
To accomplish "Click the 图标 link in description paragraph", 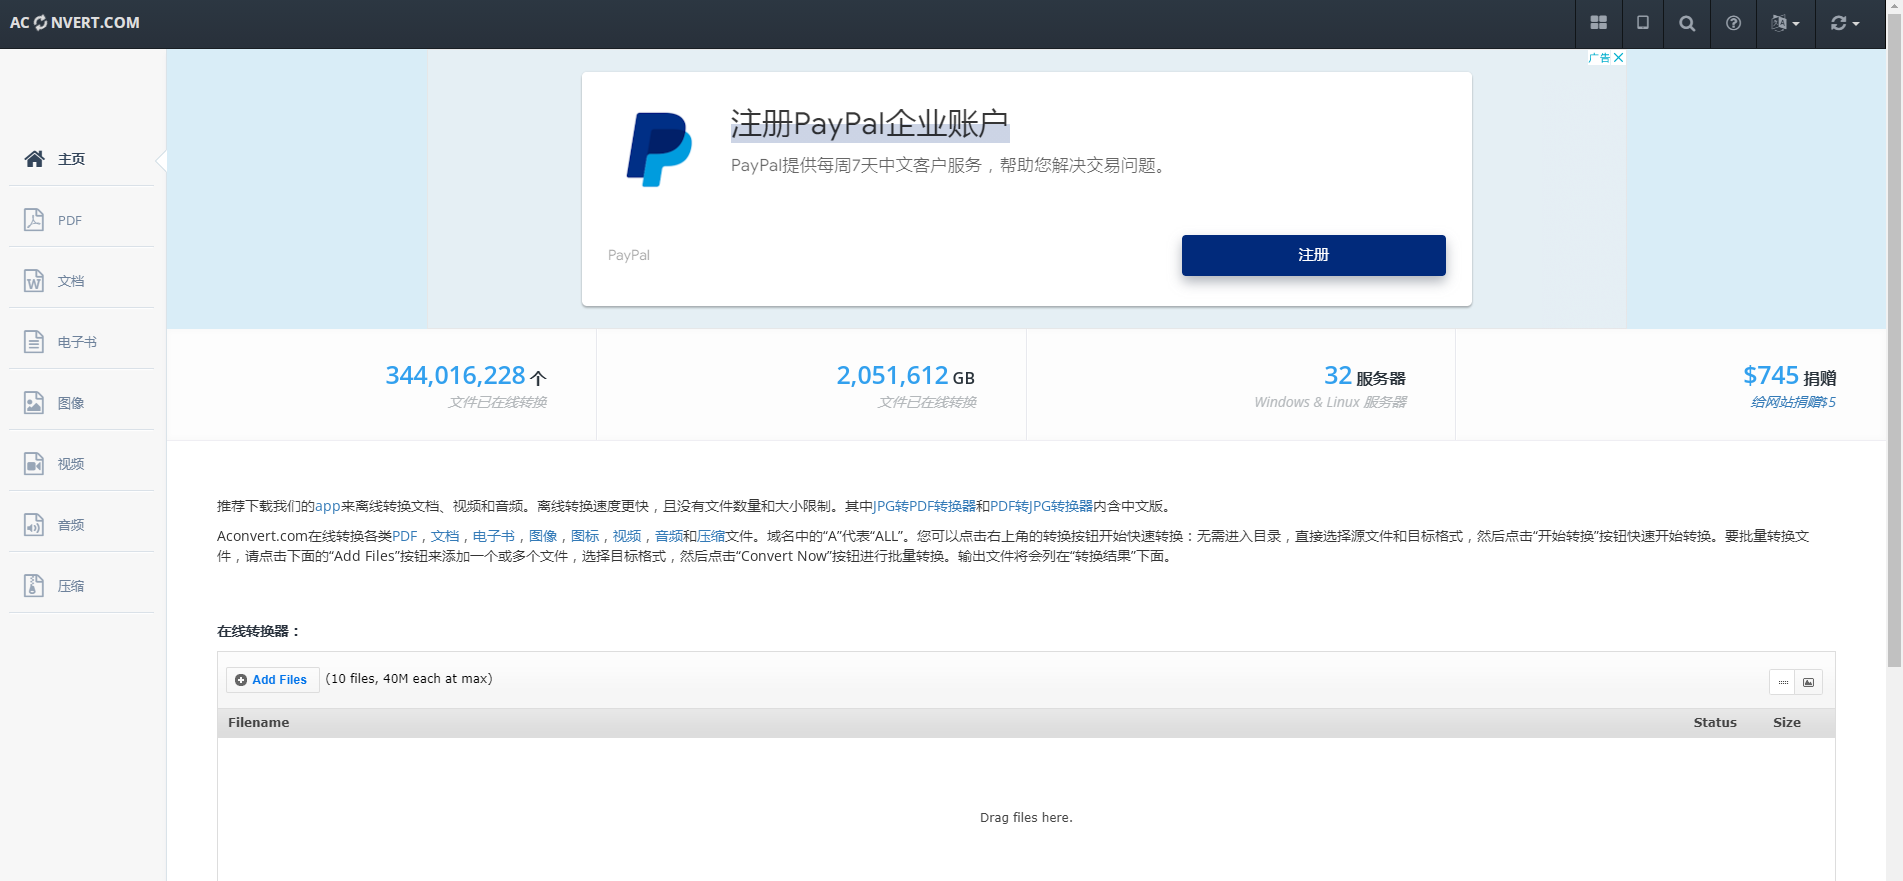I will pos(585,536).
